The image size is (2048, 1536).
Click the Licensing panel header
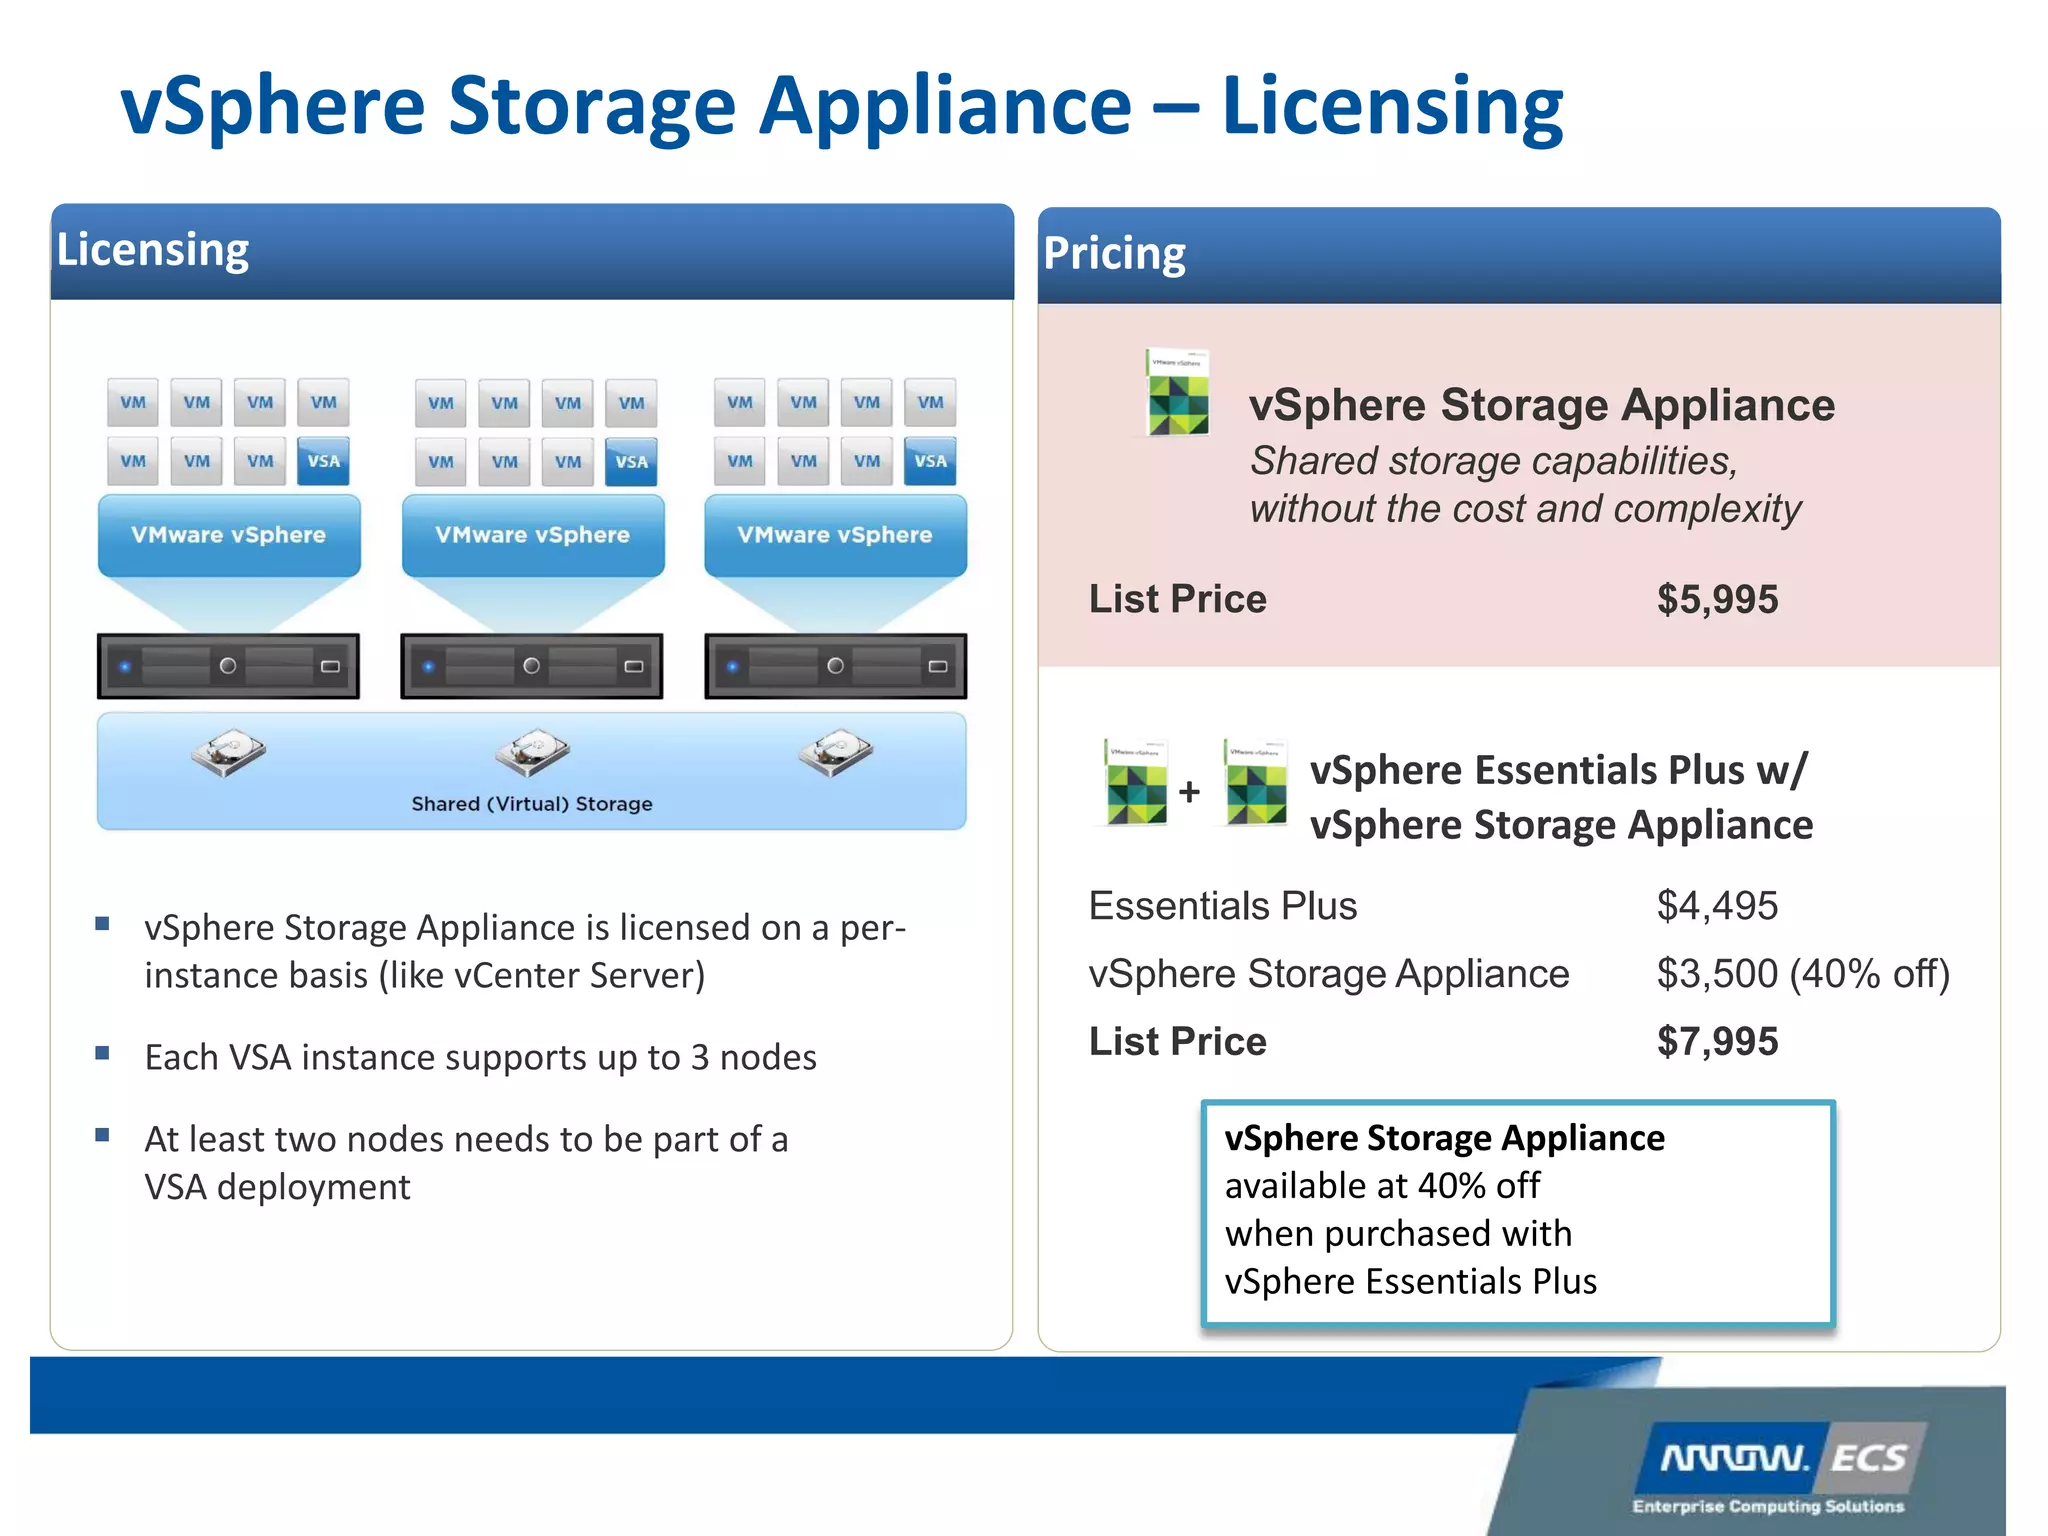pyautogui.click(x=532, y=251)
